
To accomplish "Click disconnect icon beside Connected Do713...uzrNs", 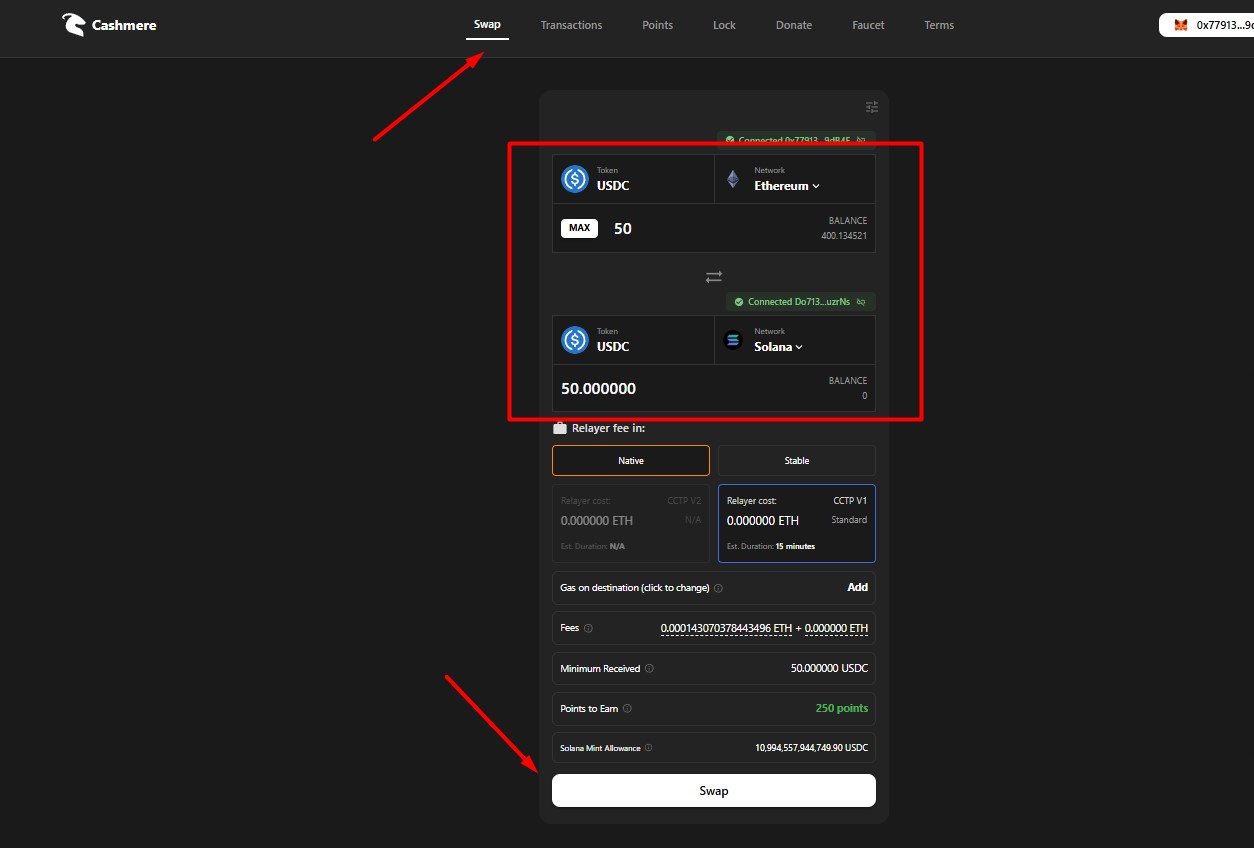I will coord(861,302).
